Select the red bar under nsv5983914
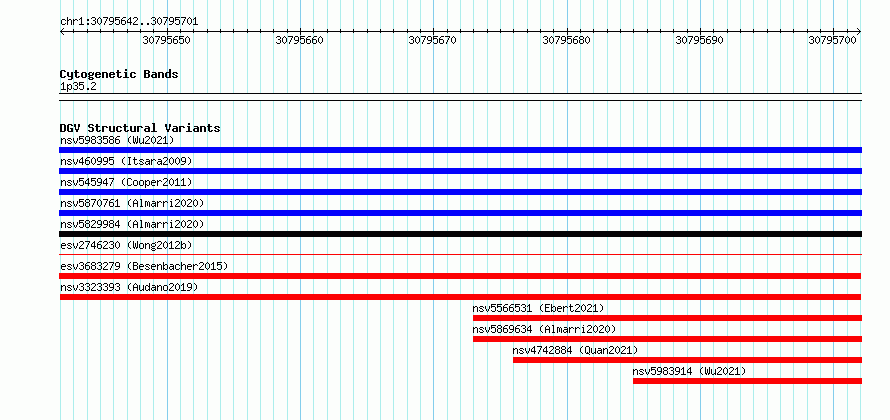The height and width of the screenshot is (420, 890). point(748,381)
